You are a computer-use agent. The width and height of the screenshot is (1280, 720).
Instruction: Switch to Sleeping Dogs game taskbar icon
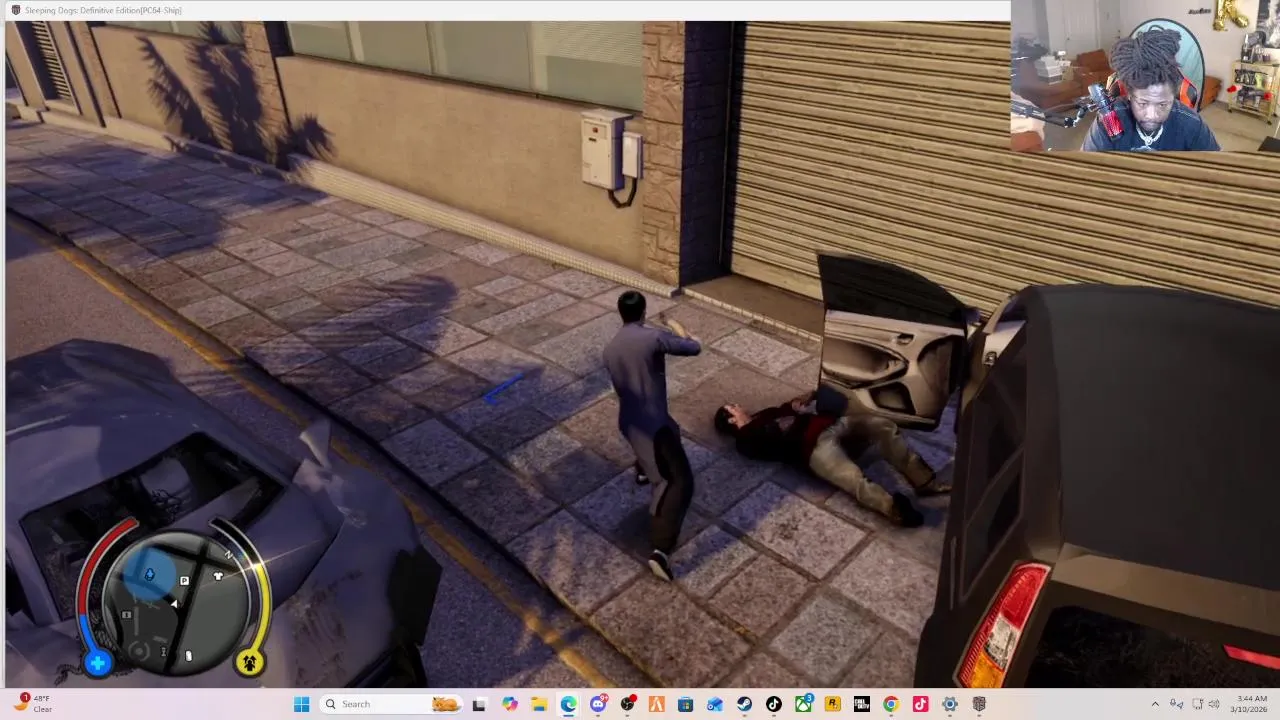[979, 704]
